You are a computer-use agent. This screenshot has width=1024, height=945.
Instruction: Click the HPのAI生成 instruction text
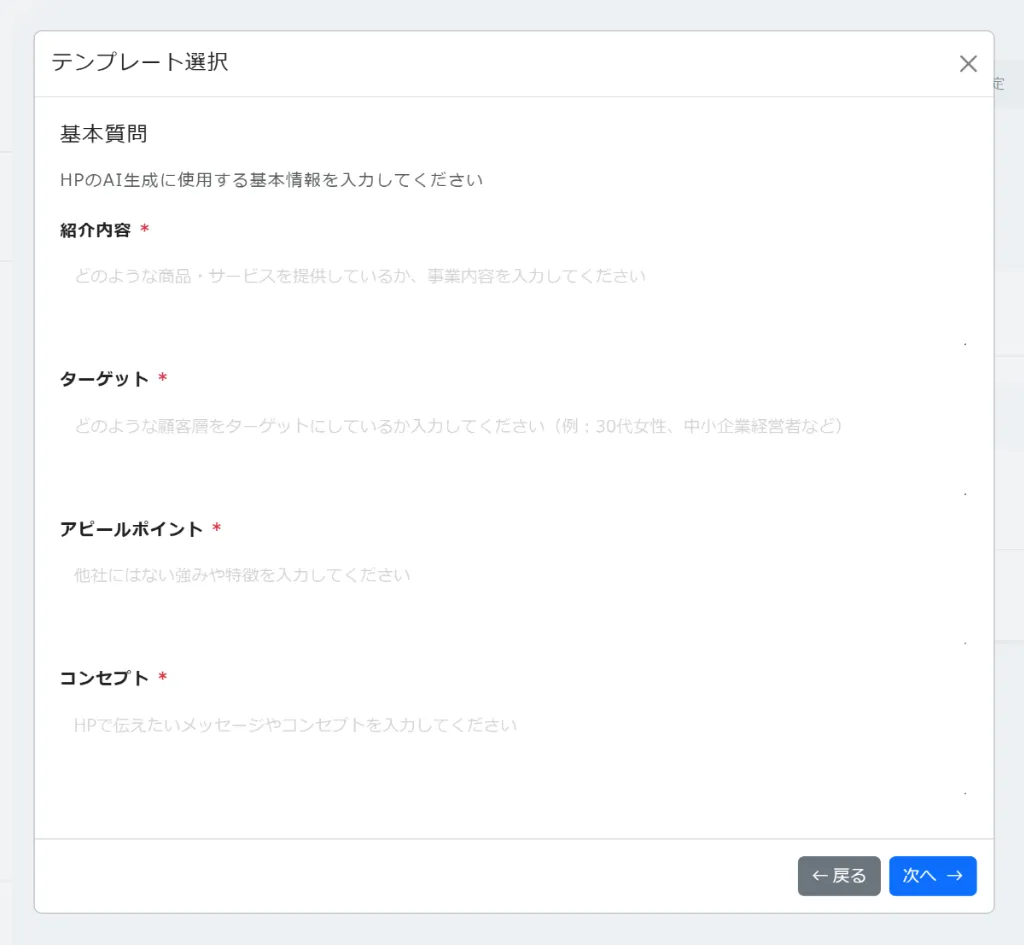point(271,180)
